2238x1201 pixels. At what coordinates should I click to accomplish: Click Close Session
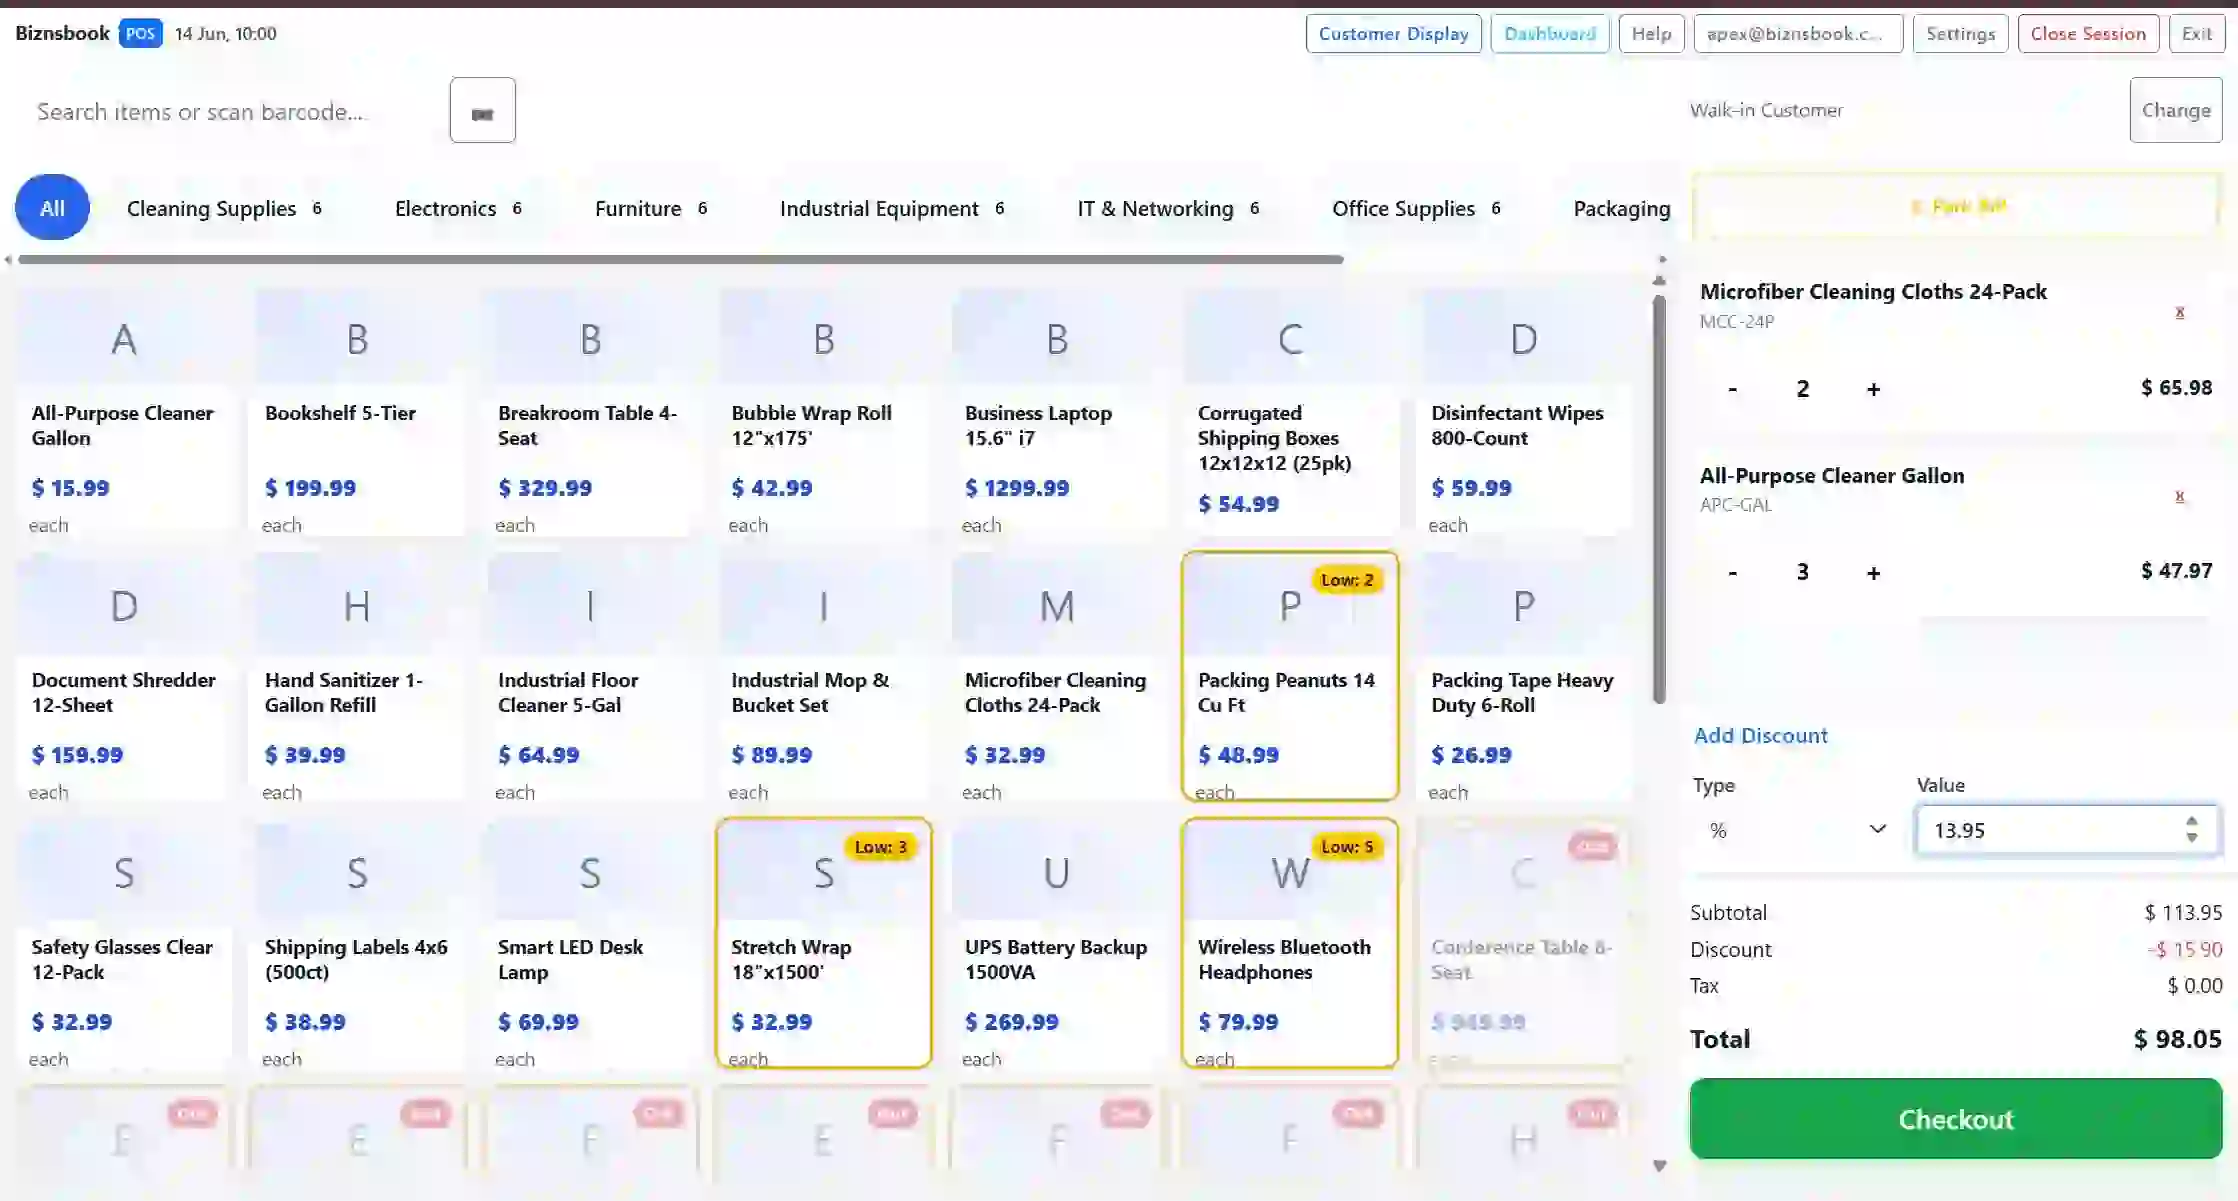pos(2088,34)
